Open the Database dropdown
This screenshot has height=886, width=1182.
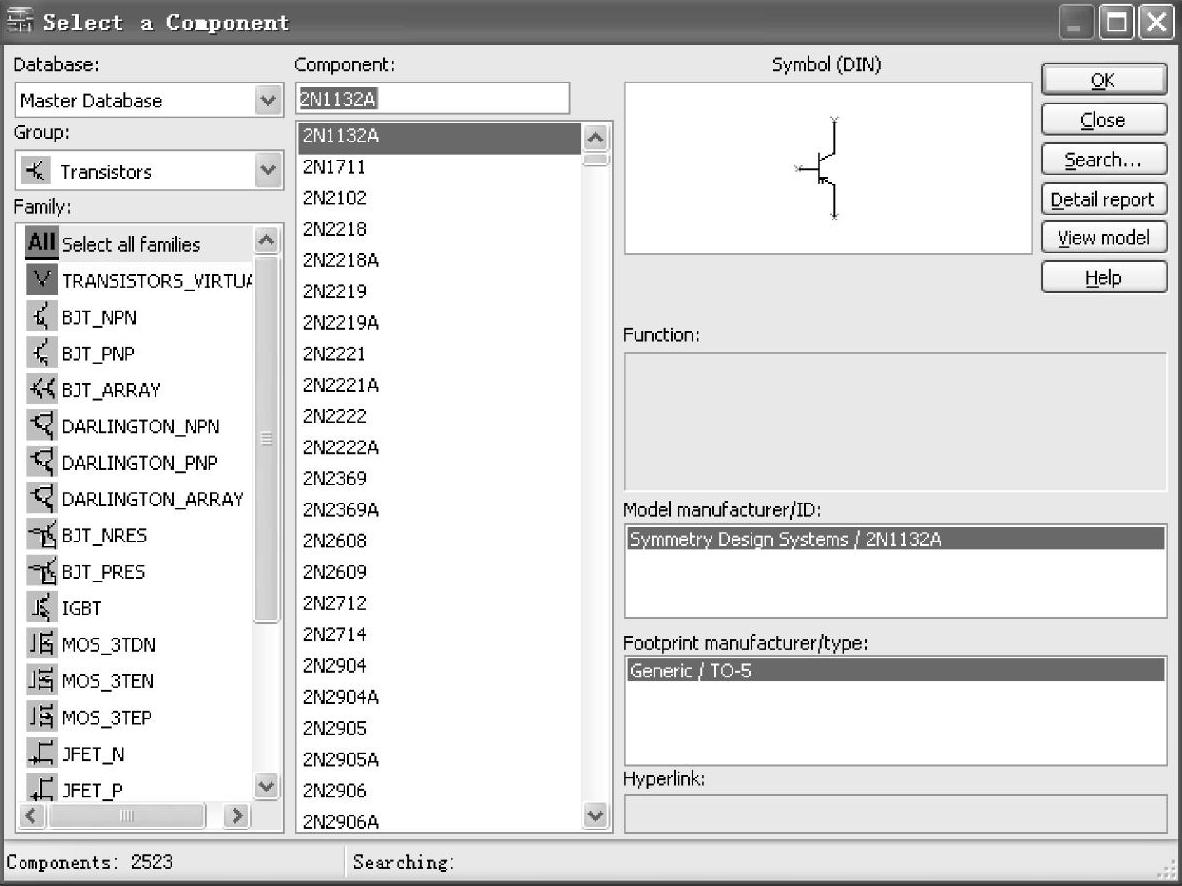[x=267, y=100]
